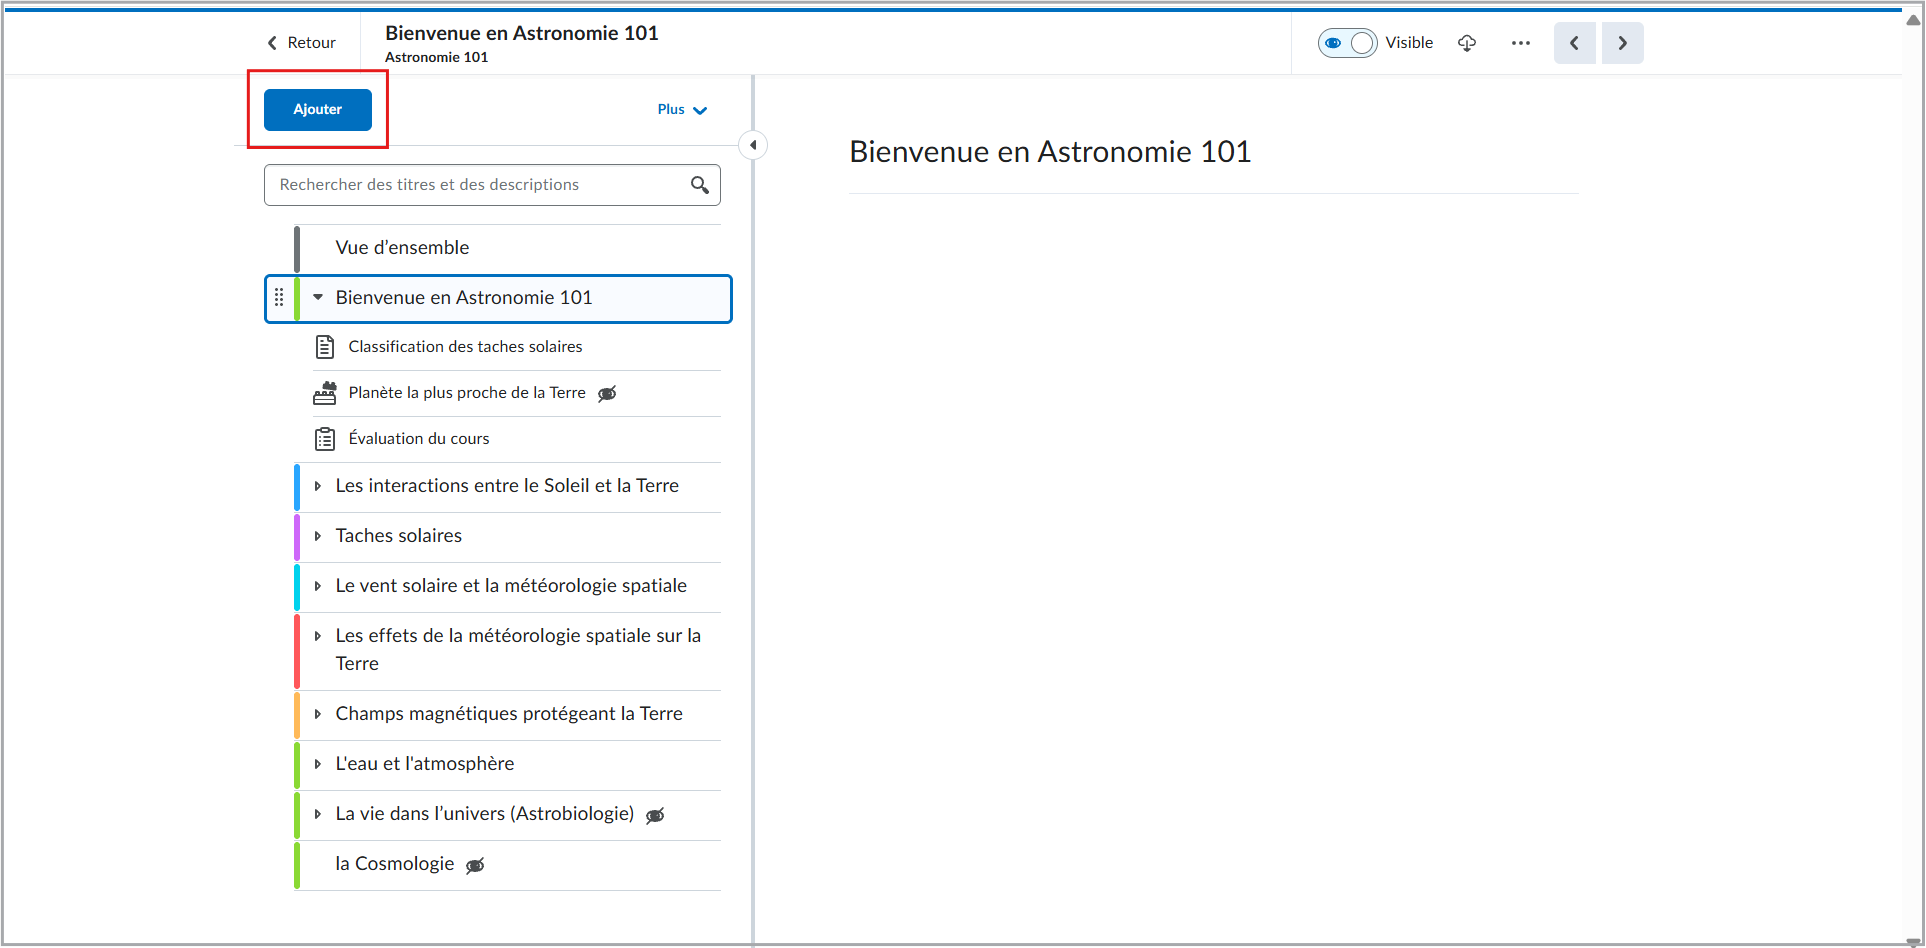Open Classification des taches solaires
Viewport: 1926px width, 948px height.
[x=465, y=347]
